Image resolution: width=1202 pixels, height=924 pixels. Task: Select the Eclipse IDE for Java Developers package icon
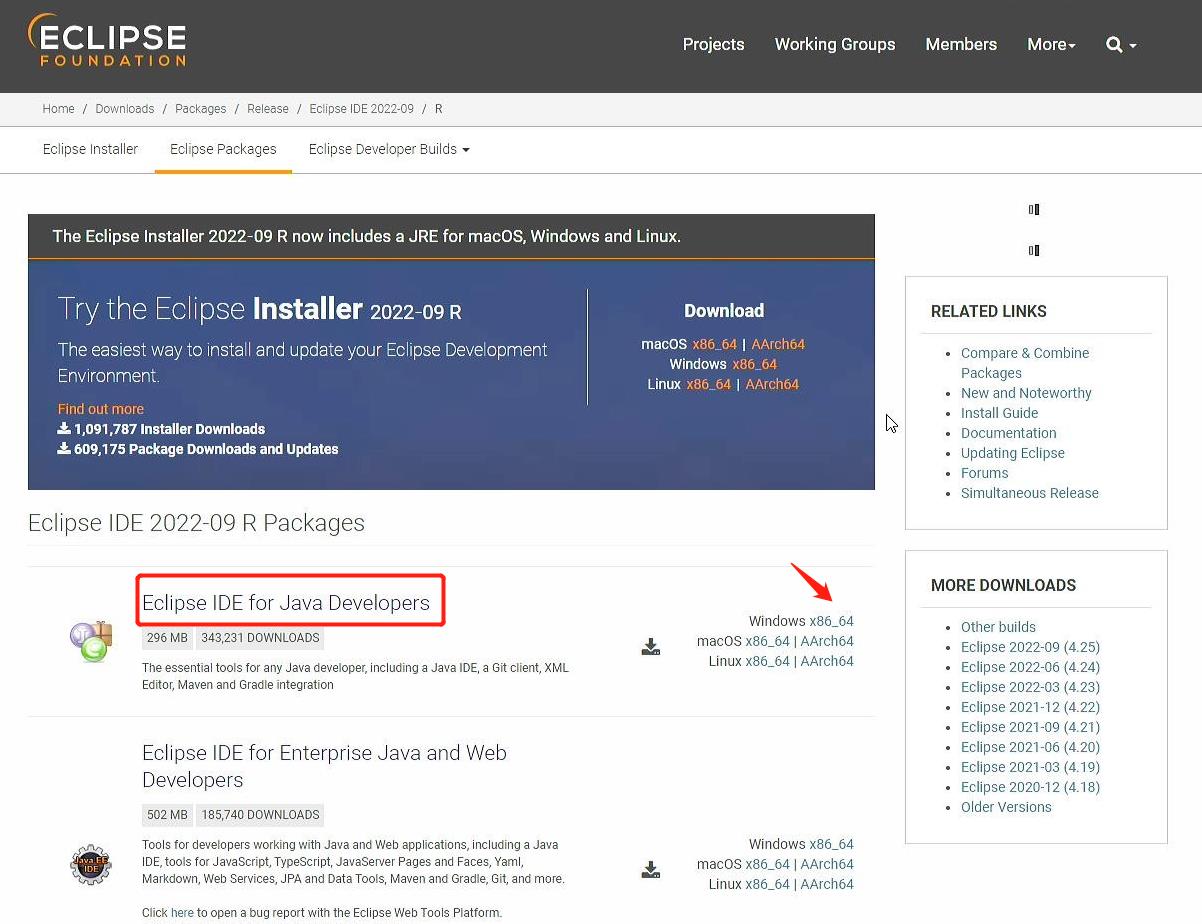pyautogui.click(x=90, y=640)
